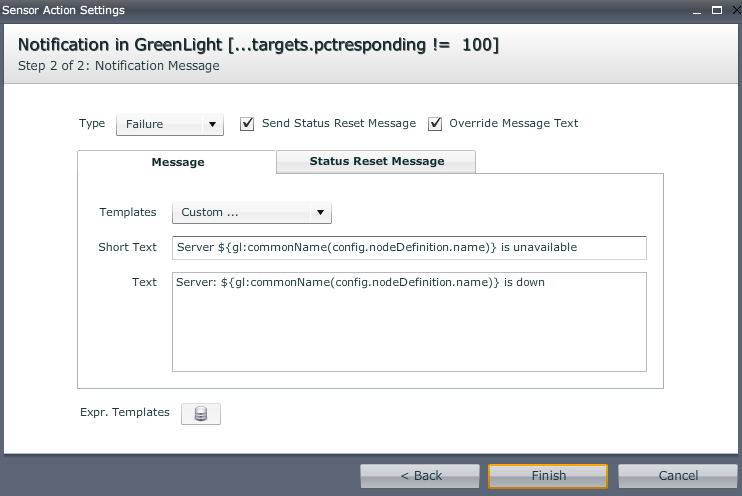Screen dimensions: 742x496
Task: Uncheck the Override Message Text checkbox
Action: coord(435,124)
